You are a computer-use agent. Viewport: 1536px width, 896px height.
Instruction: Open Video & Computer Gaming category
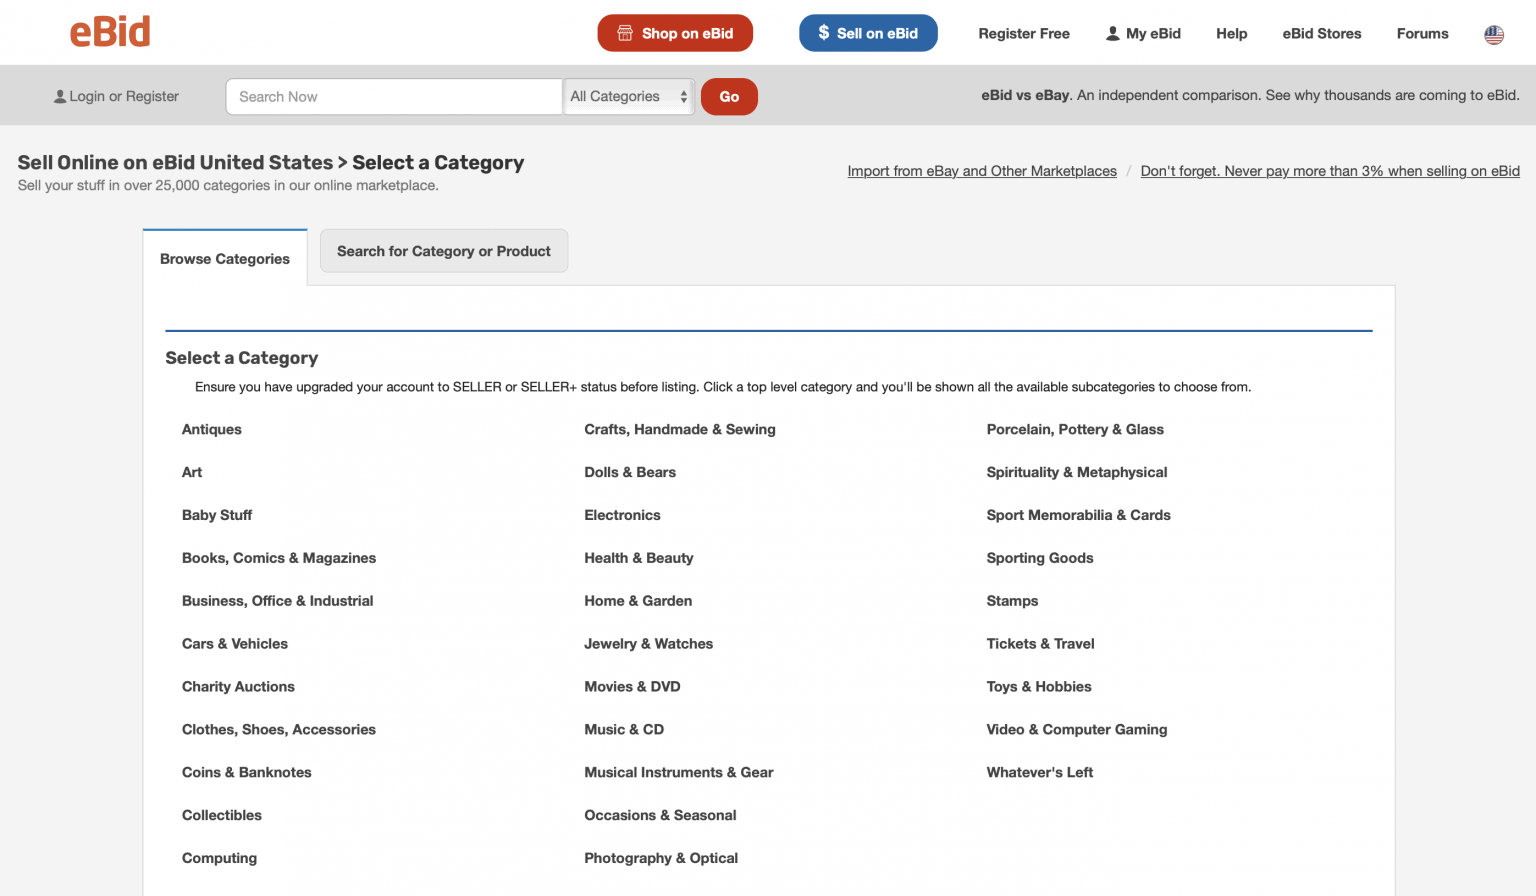1077,731
